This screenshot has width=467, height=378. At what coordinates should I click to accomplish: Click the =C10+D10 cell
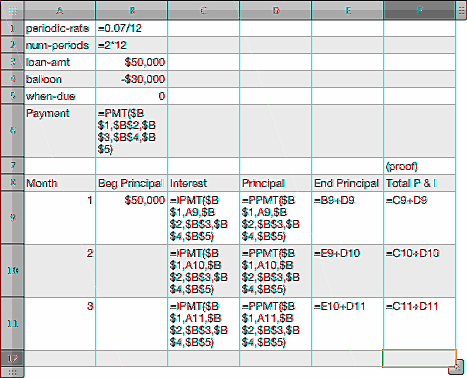tap(420, 271)
